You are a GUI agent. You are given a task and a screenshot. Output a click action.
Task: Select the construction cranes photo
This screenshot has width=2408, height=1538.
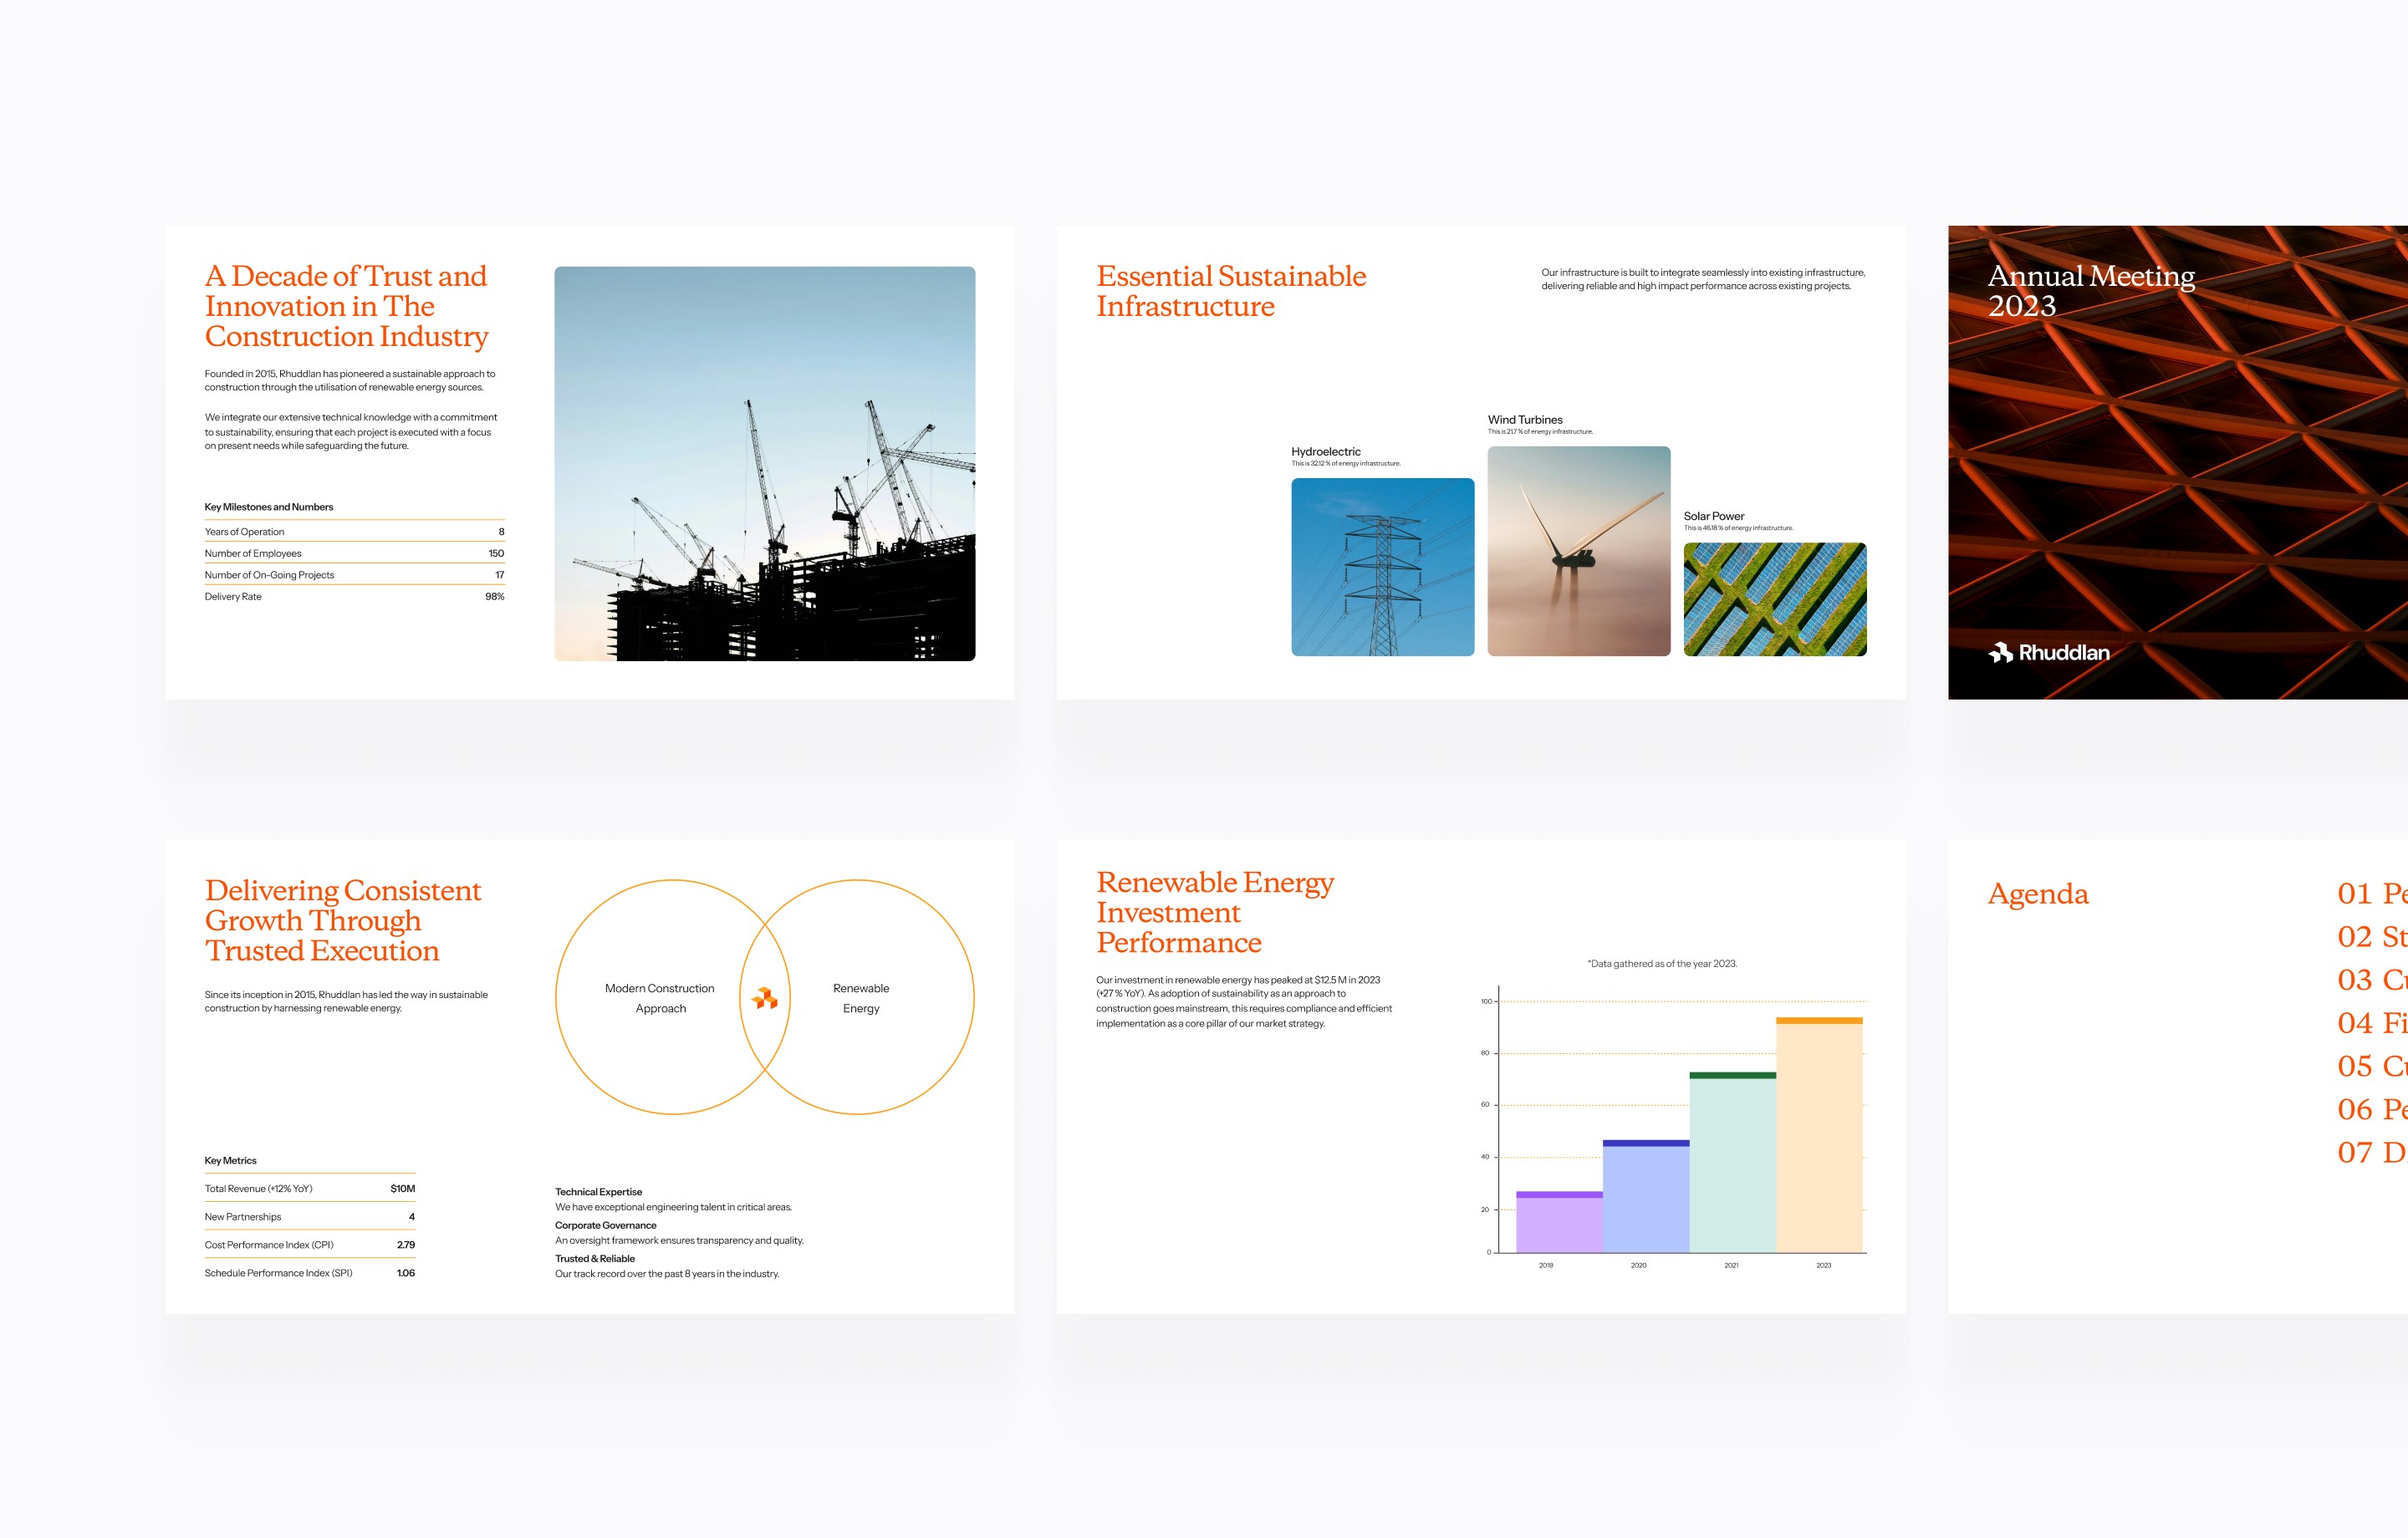coord(764,463)
